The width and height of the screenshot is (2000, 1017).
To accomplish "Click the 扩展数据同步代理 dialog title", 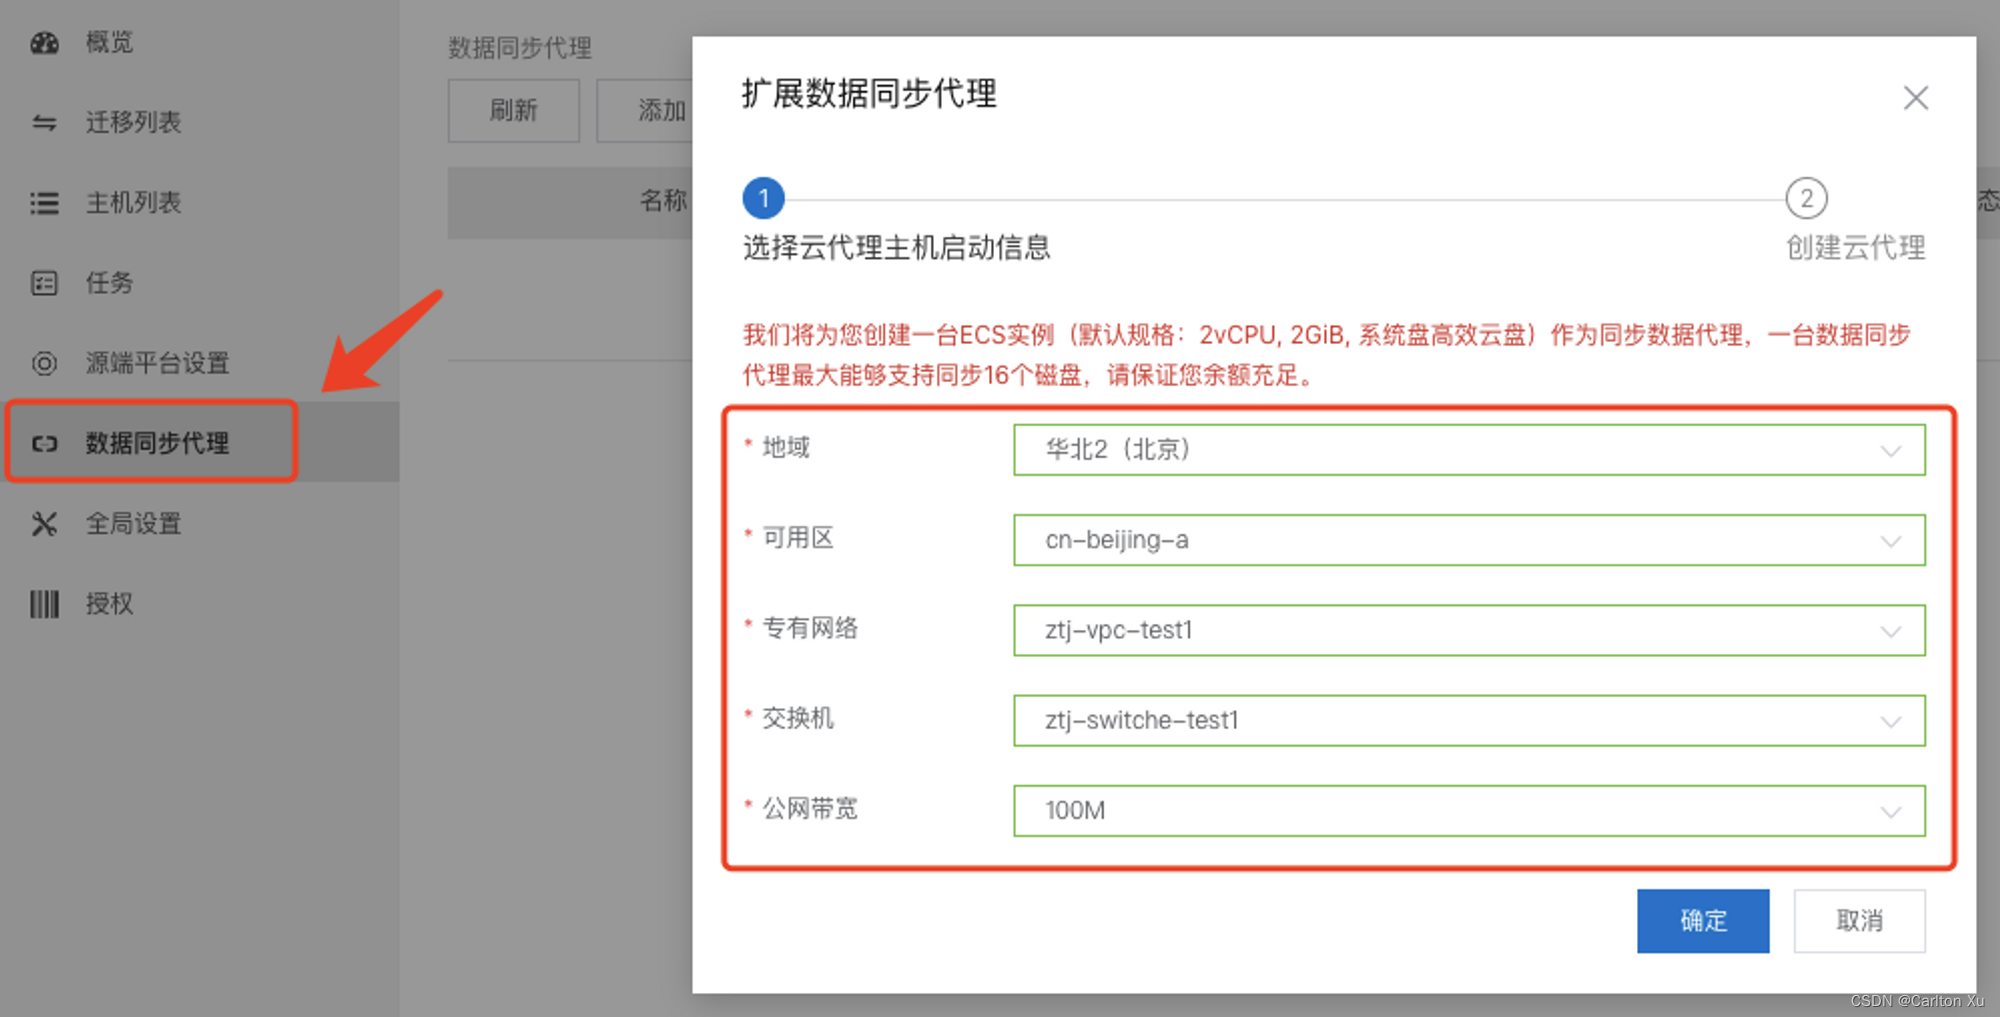I will click(x=869, y=94).
